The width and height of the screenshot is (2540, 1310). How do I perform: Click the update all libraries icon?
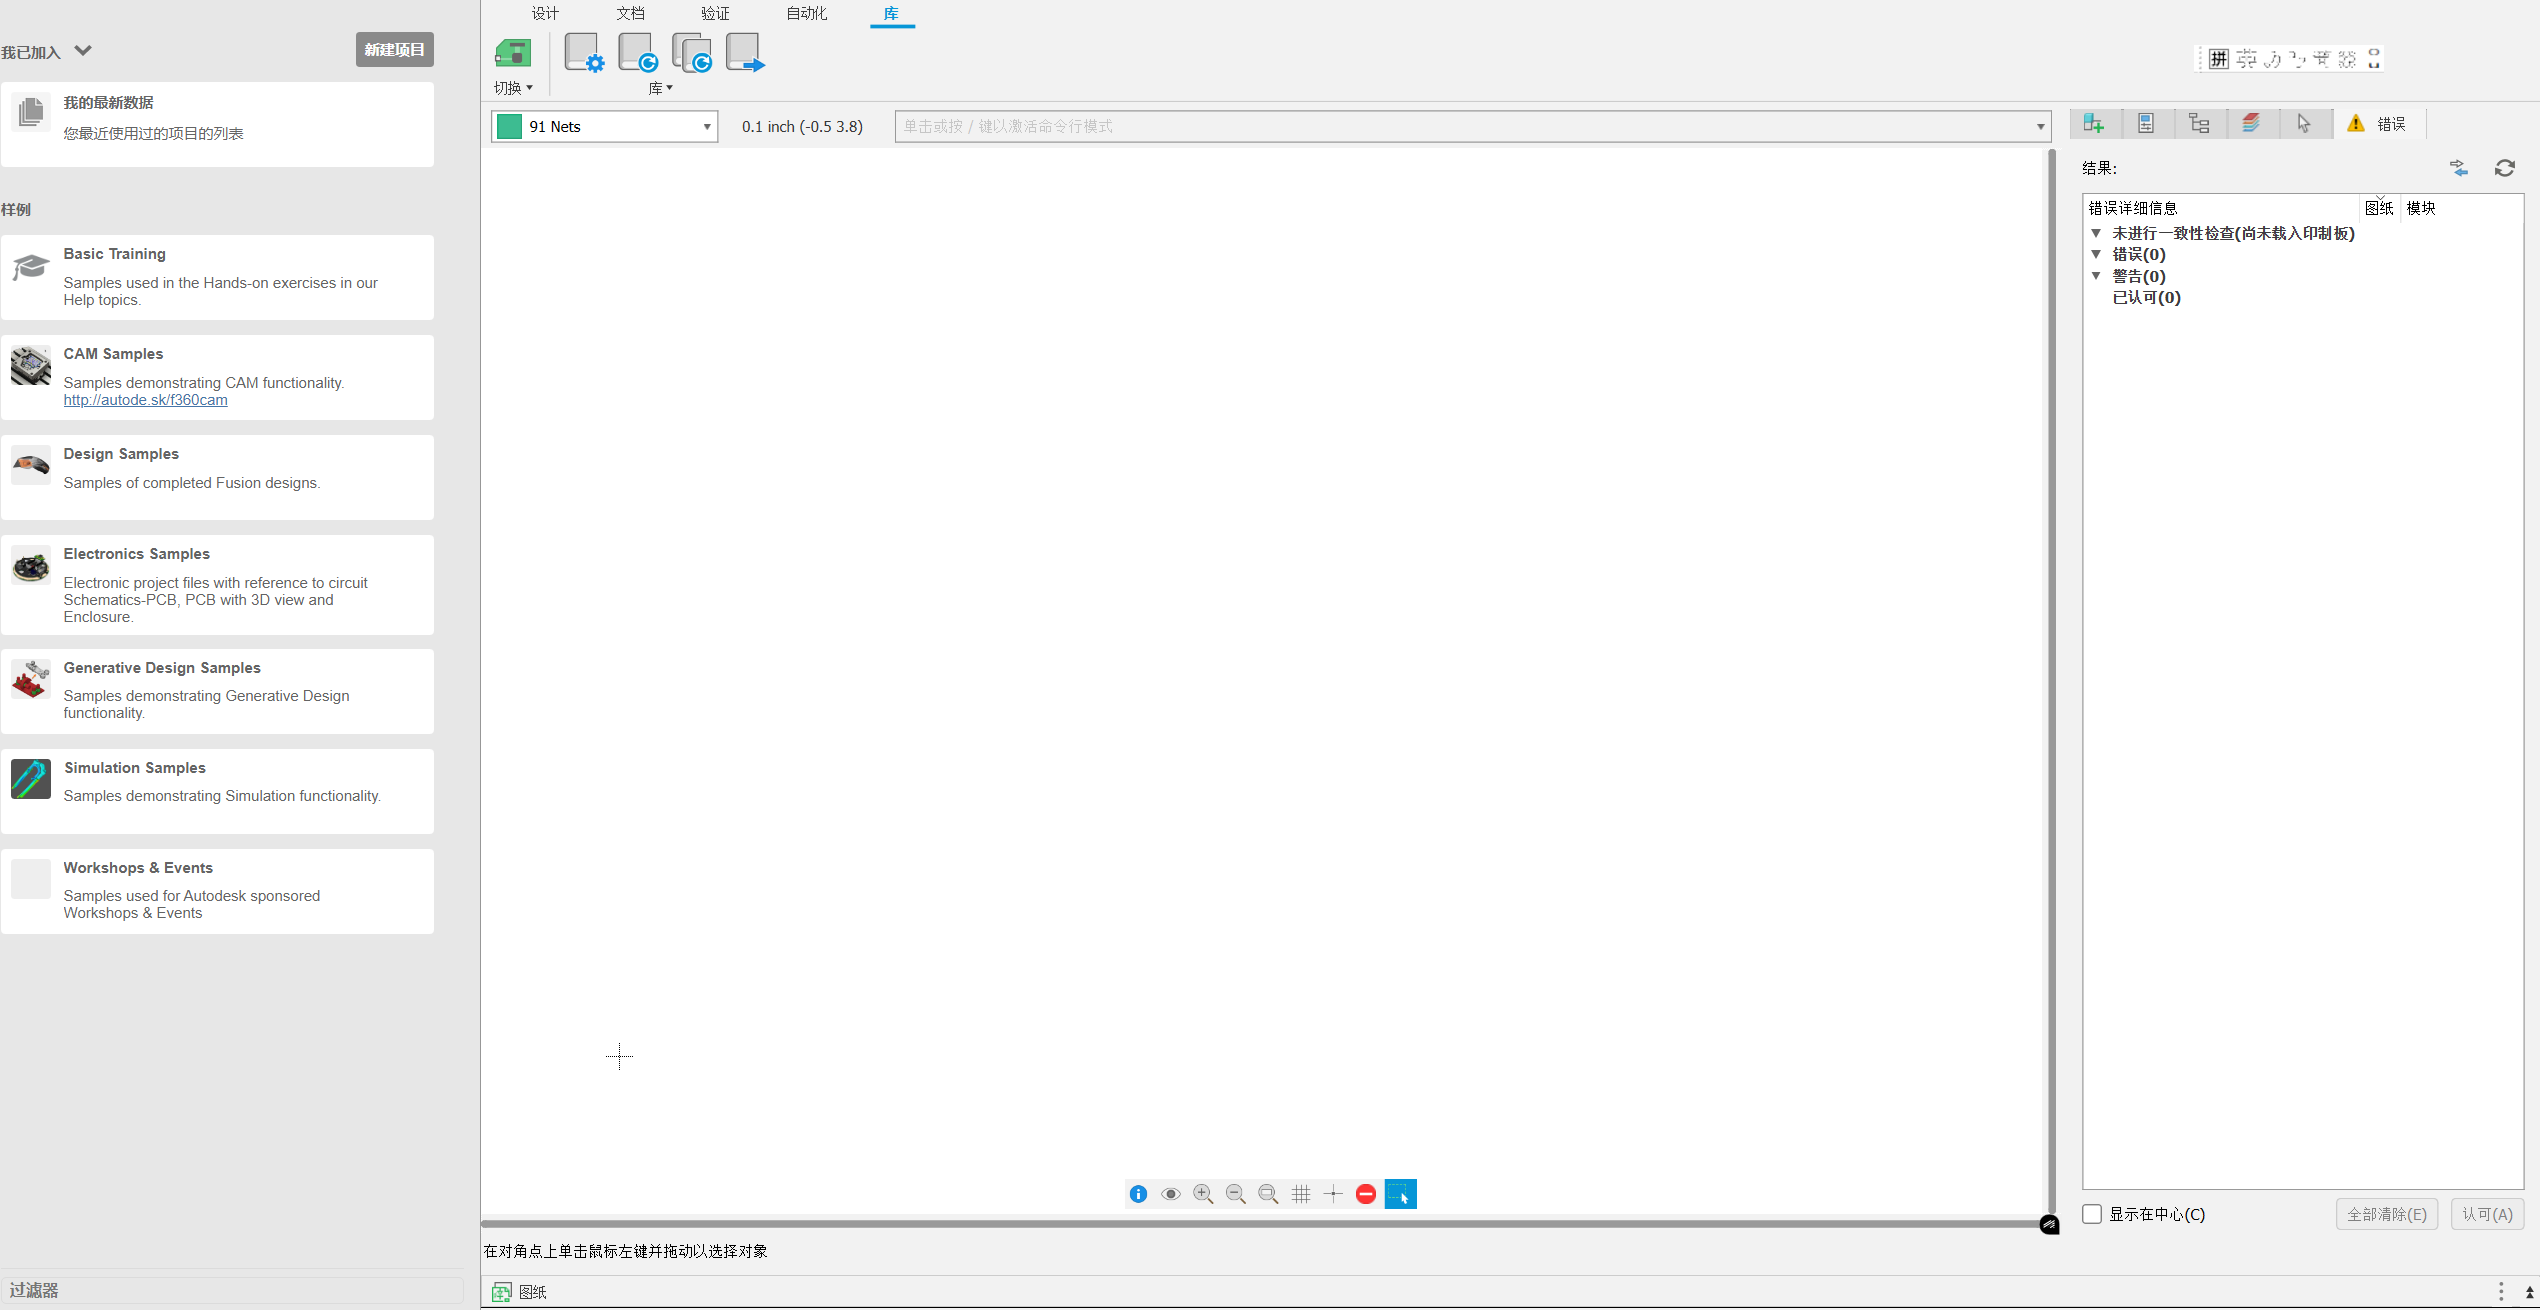pyautogui.click(x=692, y=53)
